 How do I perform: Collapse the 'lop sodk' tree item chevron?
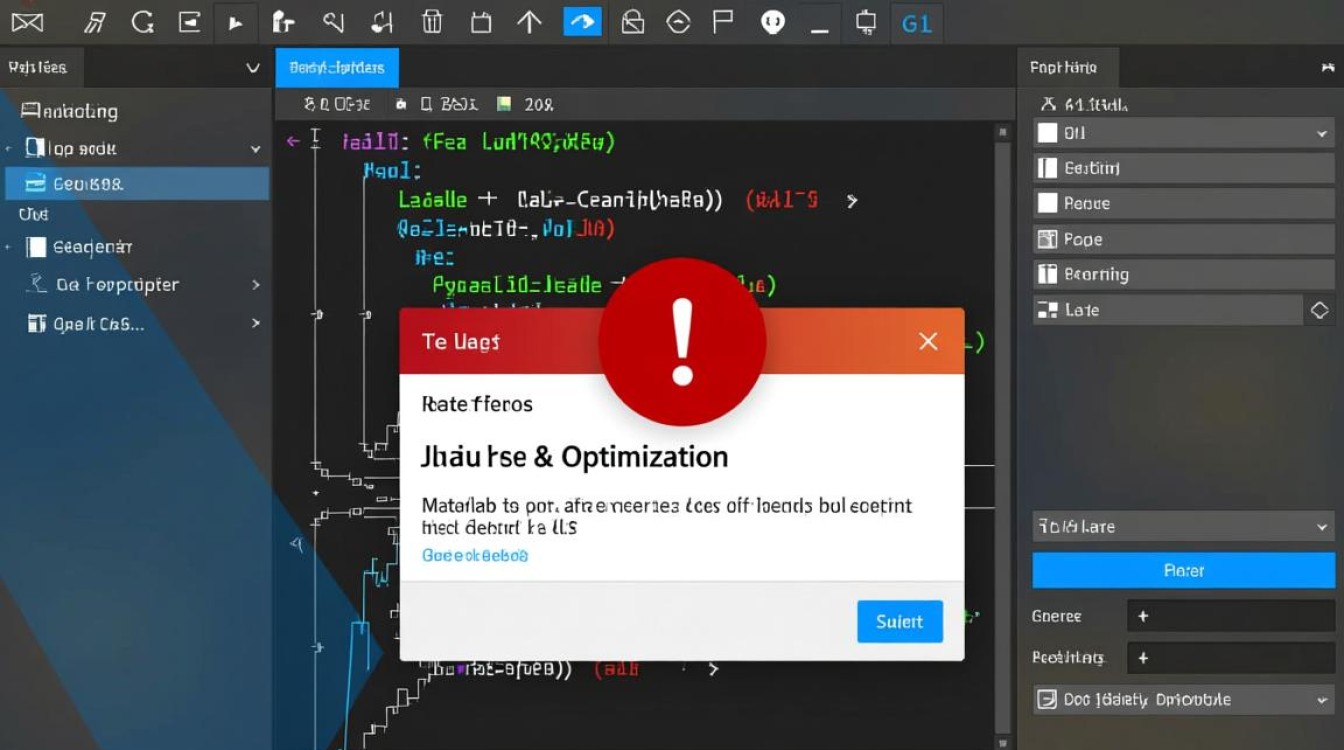[256, 149]
